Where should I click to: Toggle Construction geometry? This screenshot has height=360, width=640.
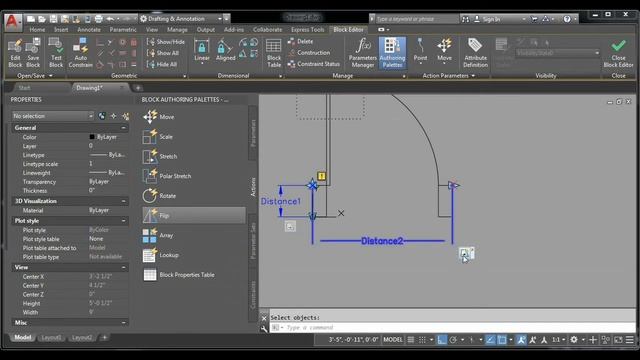[x=309, y=53]
